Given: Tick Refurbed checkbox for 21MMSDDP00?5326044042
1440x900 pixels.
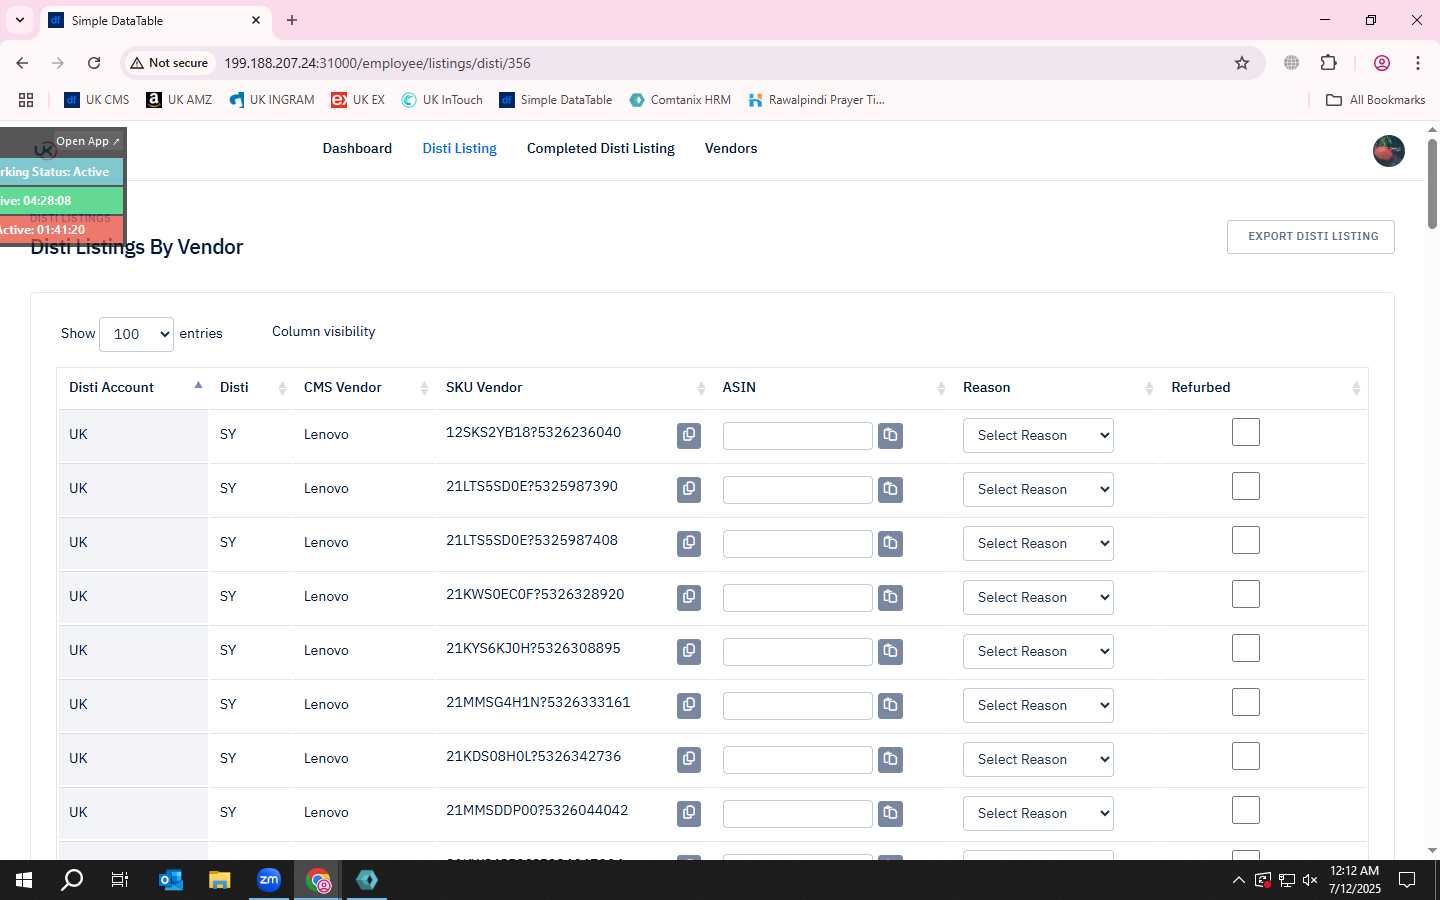Looking at the screenshot, I should click(x=1246, y=810).
